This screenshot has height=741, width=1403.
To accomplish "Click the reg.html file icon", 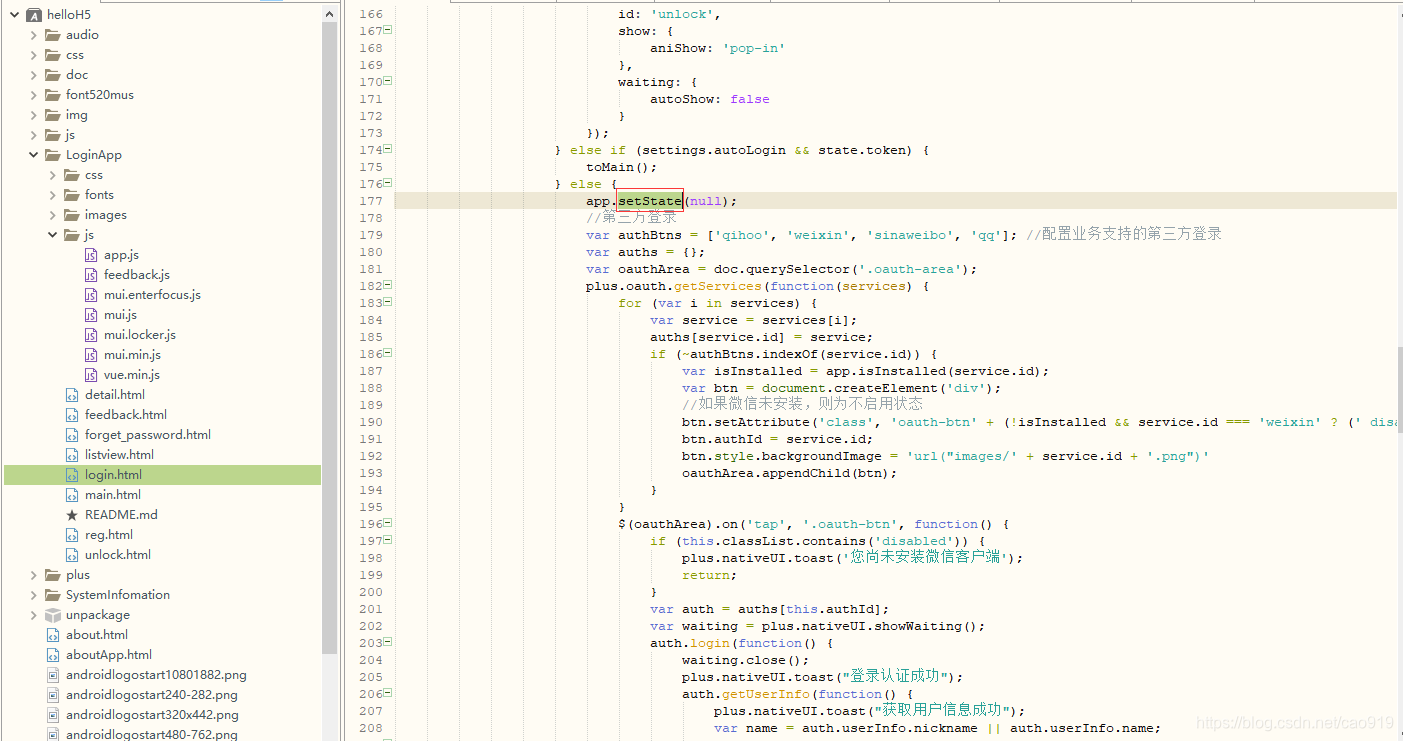I will 72,535.
